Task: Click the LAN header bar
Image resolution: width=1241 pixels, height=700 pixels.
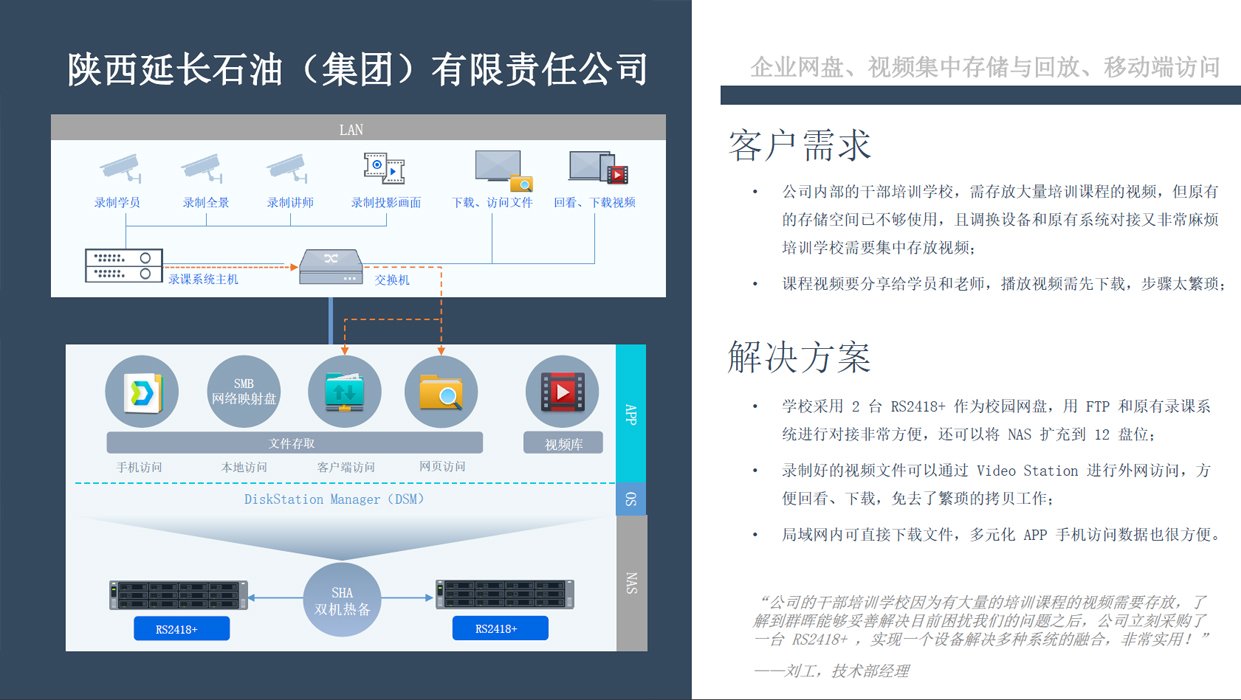Action: 358,128
